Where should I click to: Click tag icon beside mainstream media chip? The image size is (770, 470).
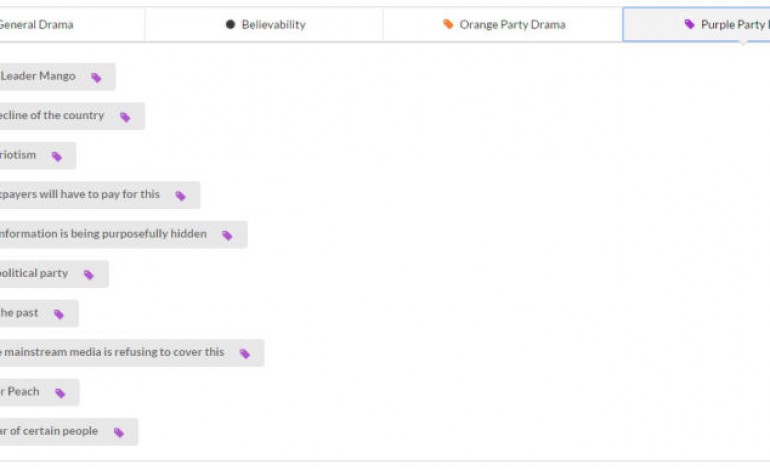(x=245, y=353)
